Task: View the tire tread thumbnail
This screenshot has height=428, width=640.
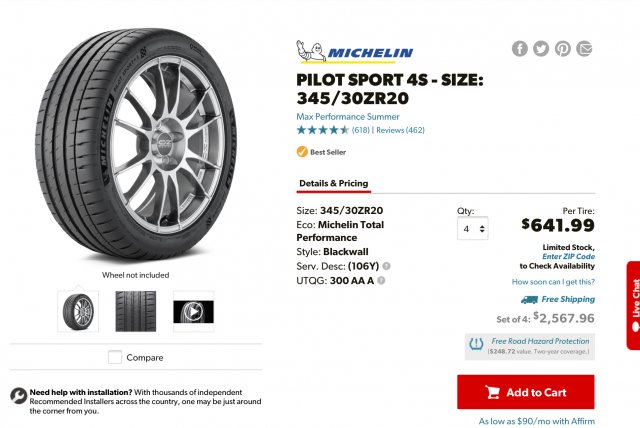Action: 135,311
